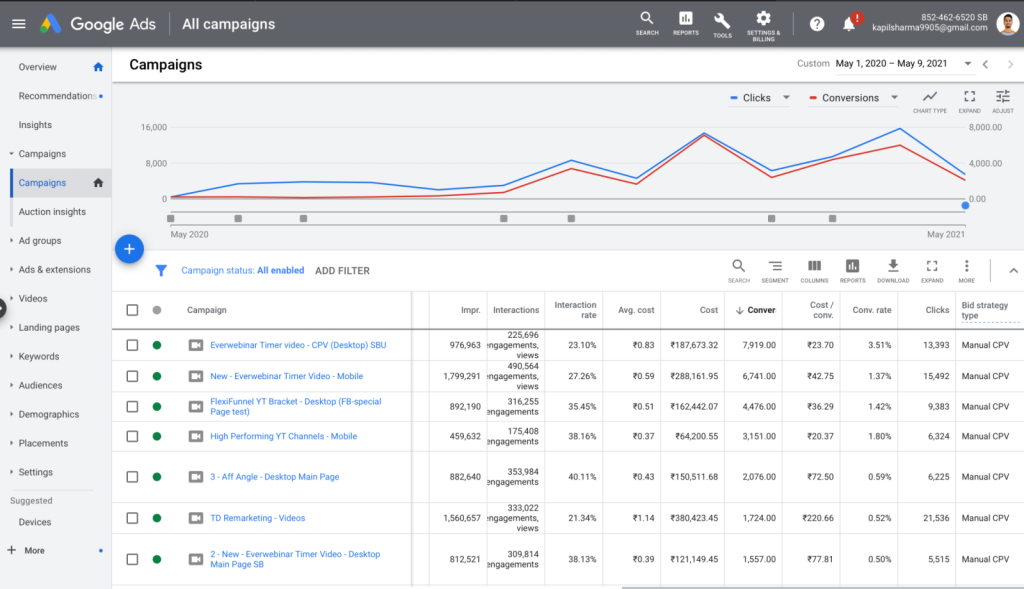
Task: Open Landing pages section
Action: [49, 328]
